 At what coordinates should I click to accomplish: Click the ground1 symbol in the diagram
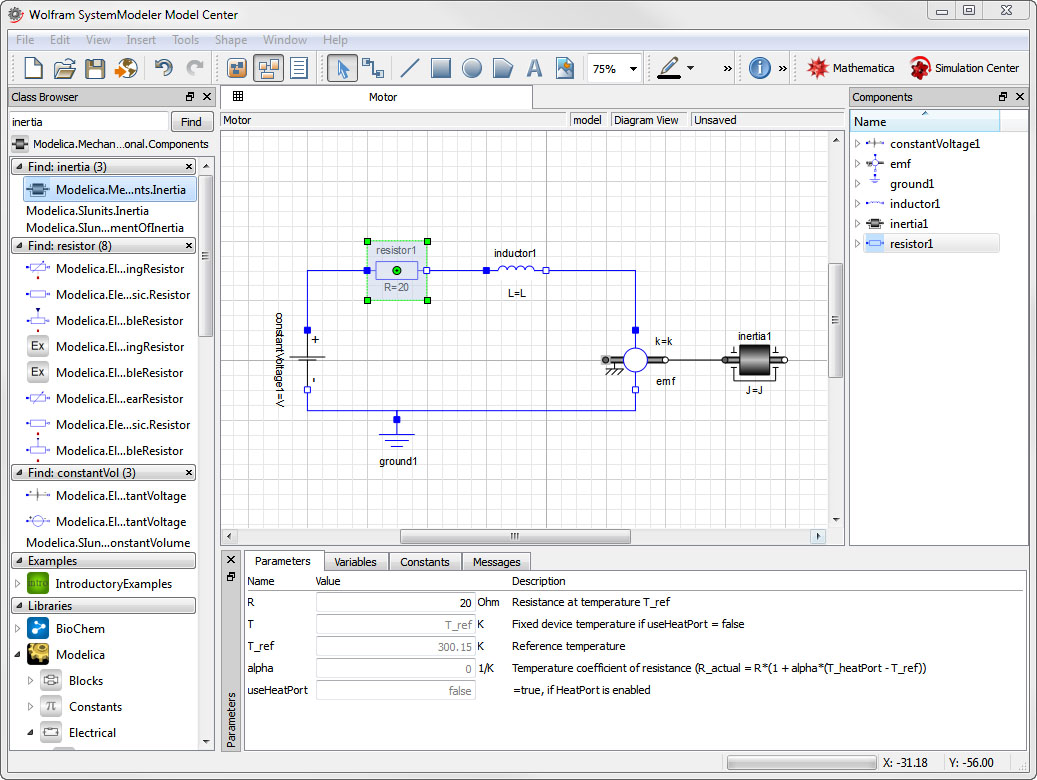(397, 435)
